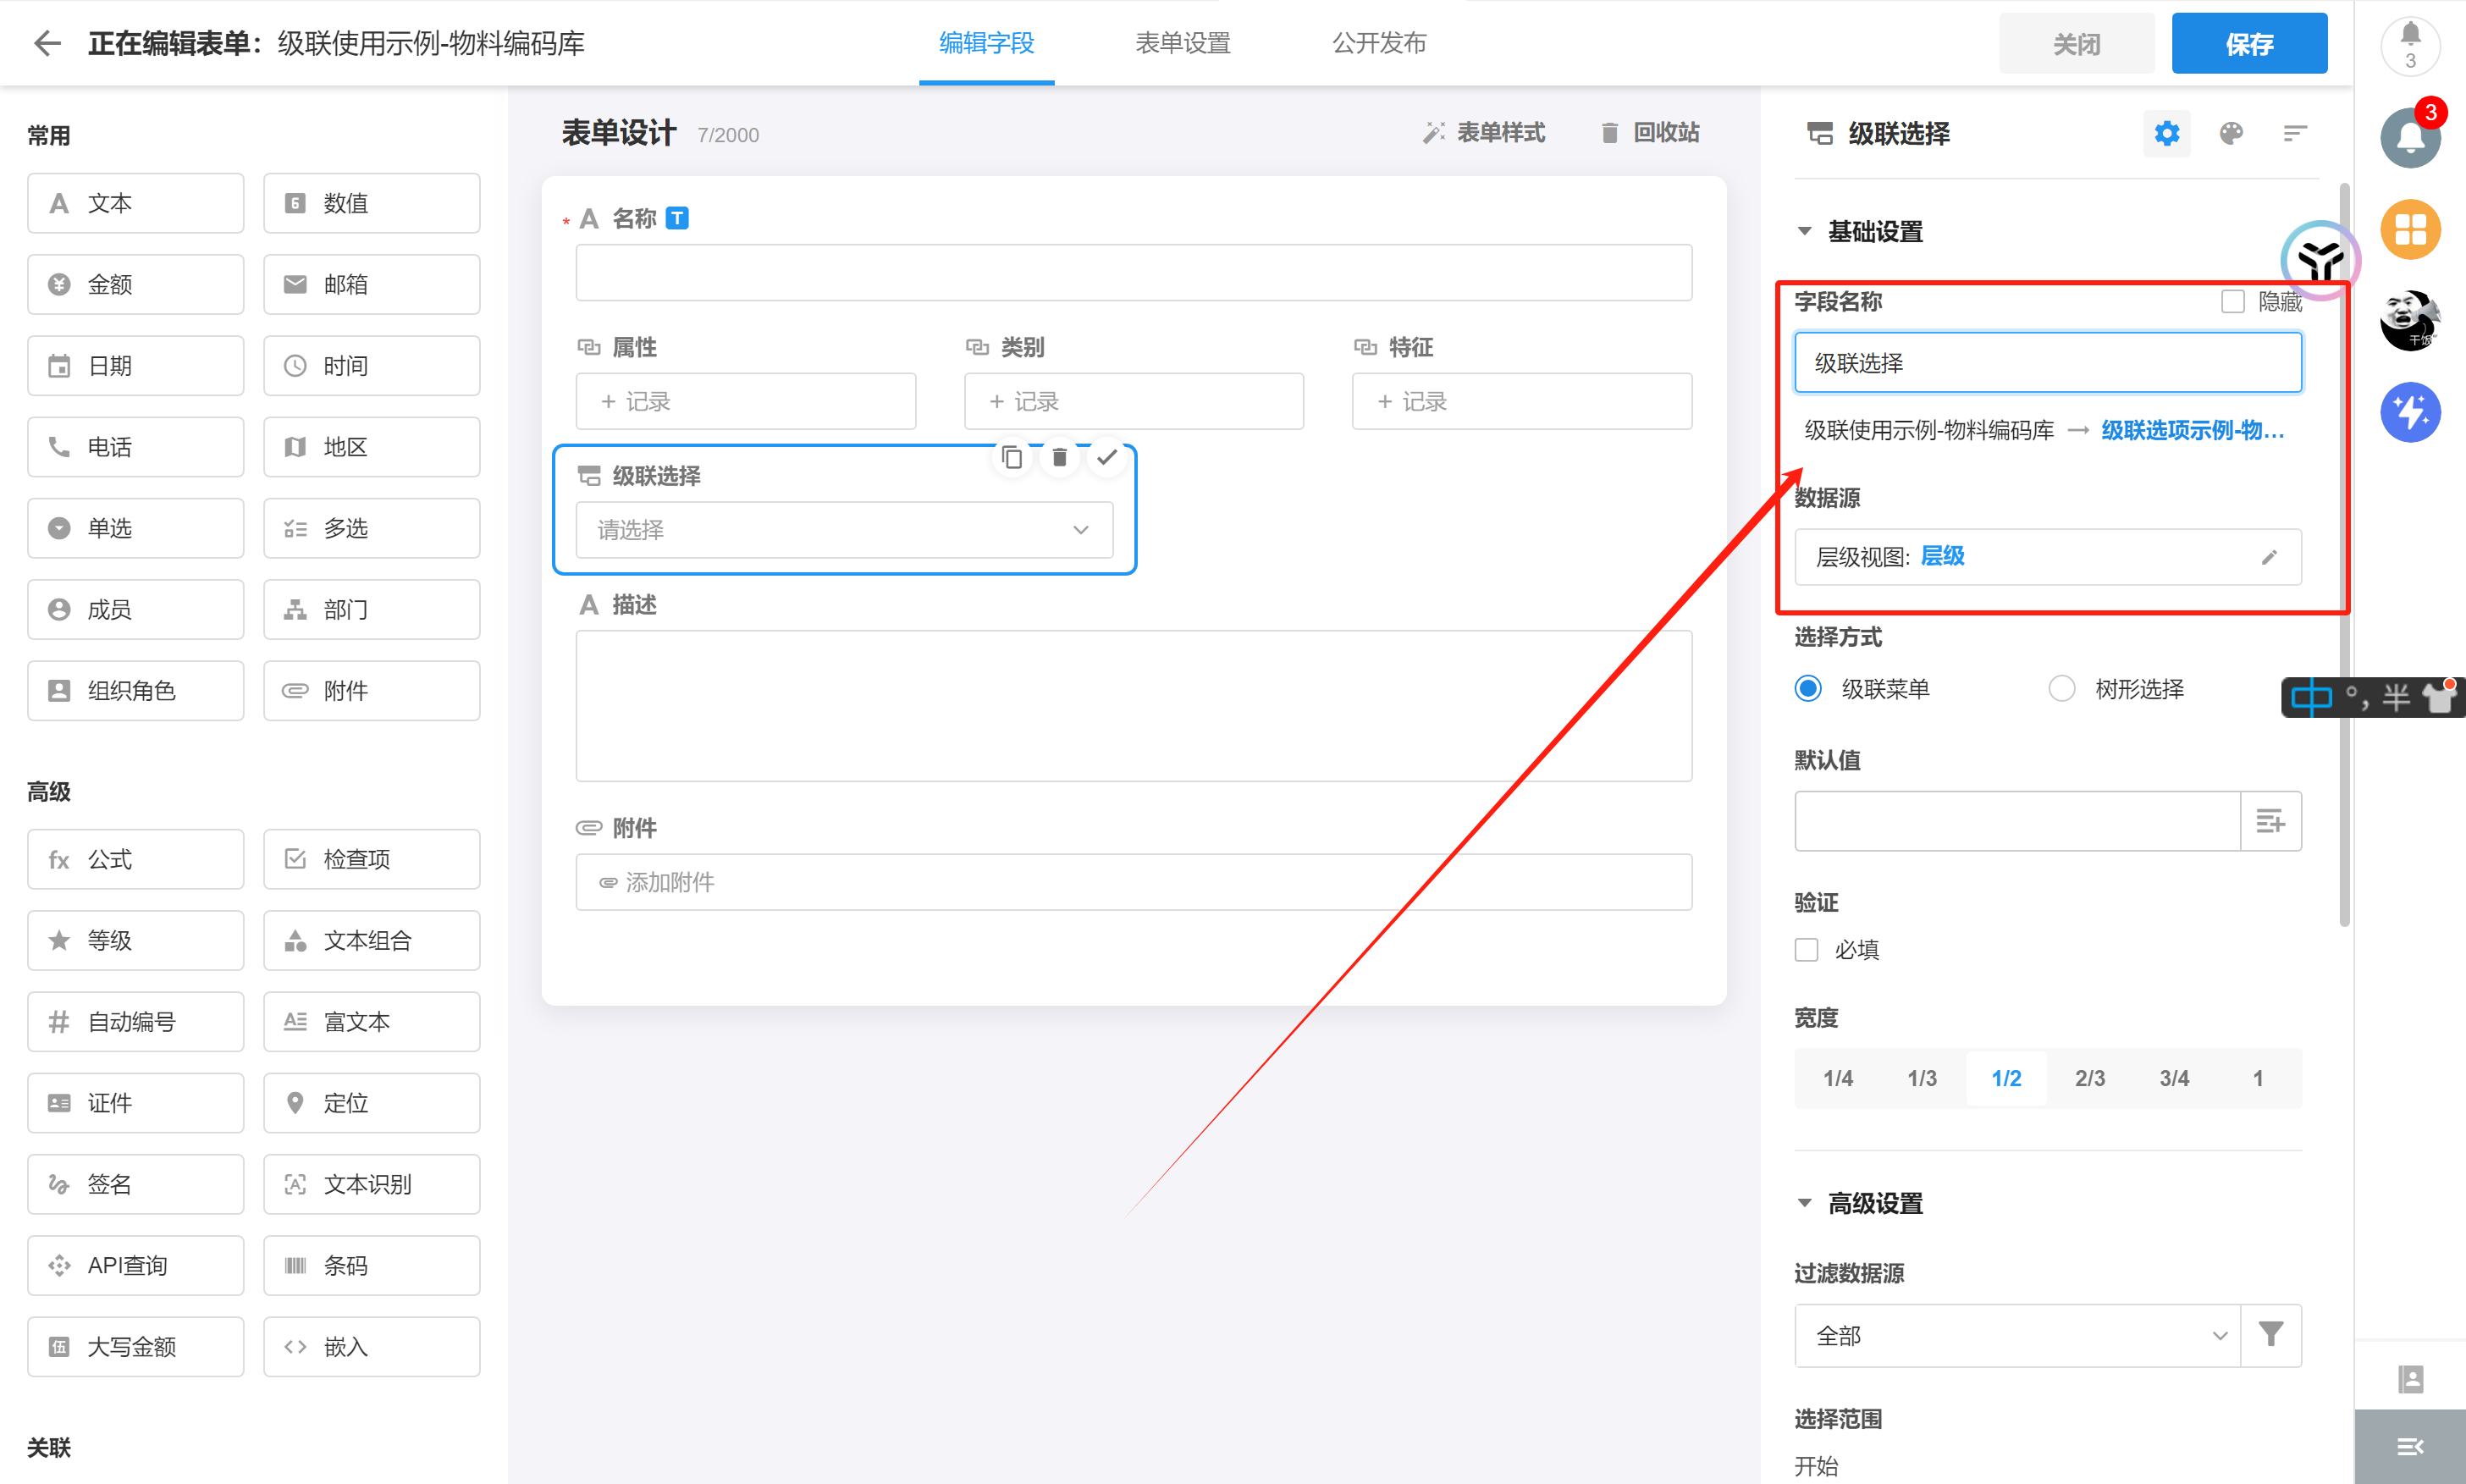This screenshot has height=1484, width=2466.
Task: Click the blue 保存 button
Action: pyautogui.click(x=2249, y=43)
